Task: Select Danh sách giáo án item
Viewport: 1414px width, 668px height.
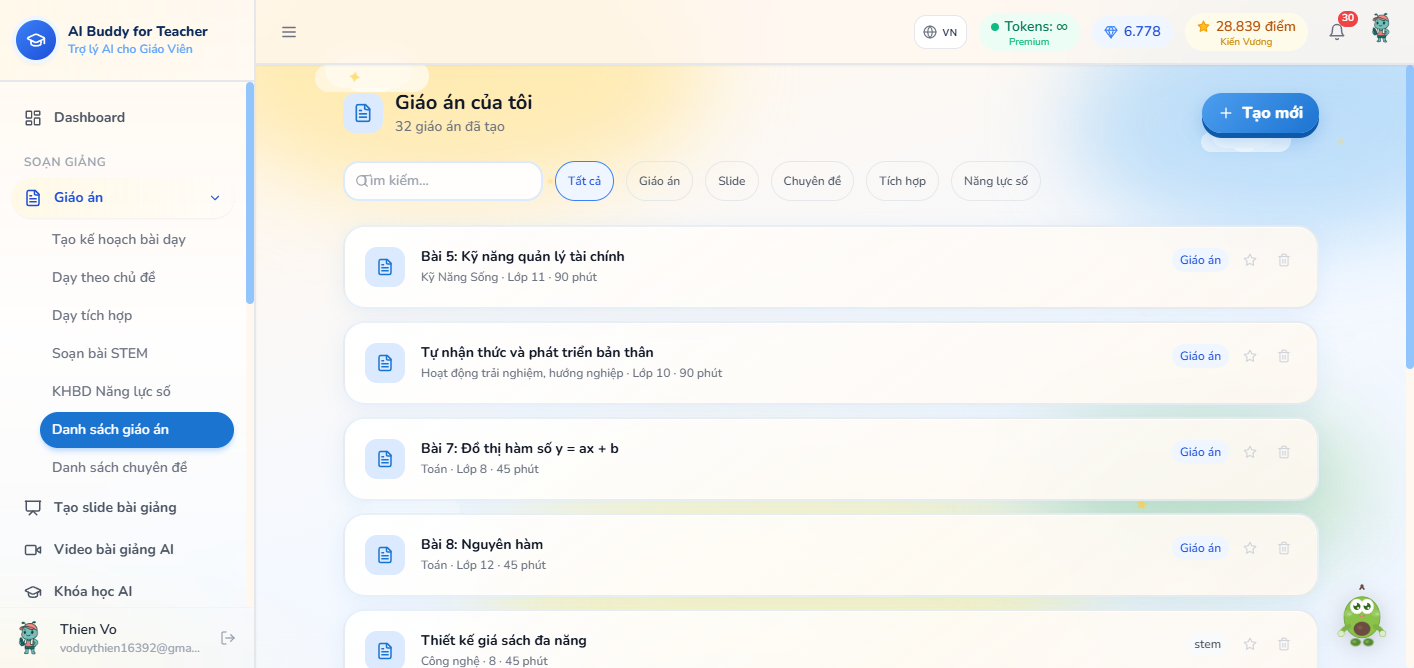Action: (x=137, y=429)
